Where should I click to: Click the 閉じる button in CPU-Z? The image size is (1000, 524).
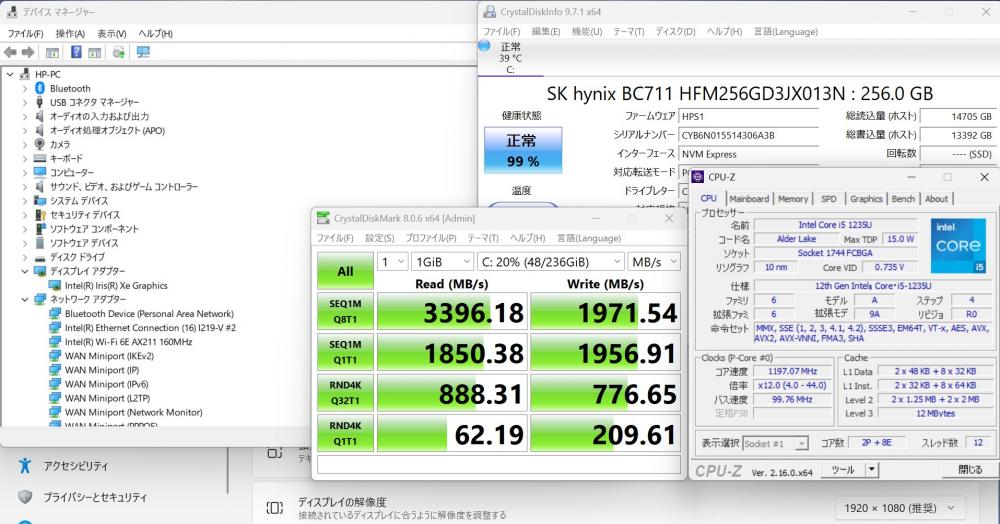[x=969, y=469]
